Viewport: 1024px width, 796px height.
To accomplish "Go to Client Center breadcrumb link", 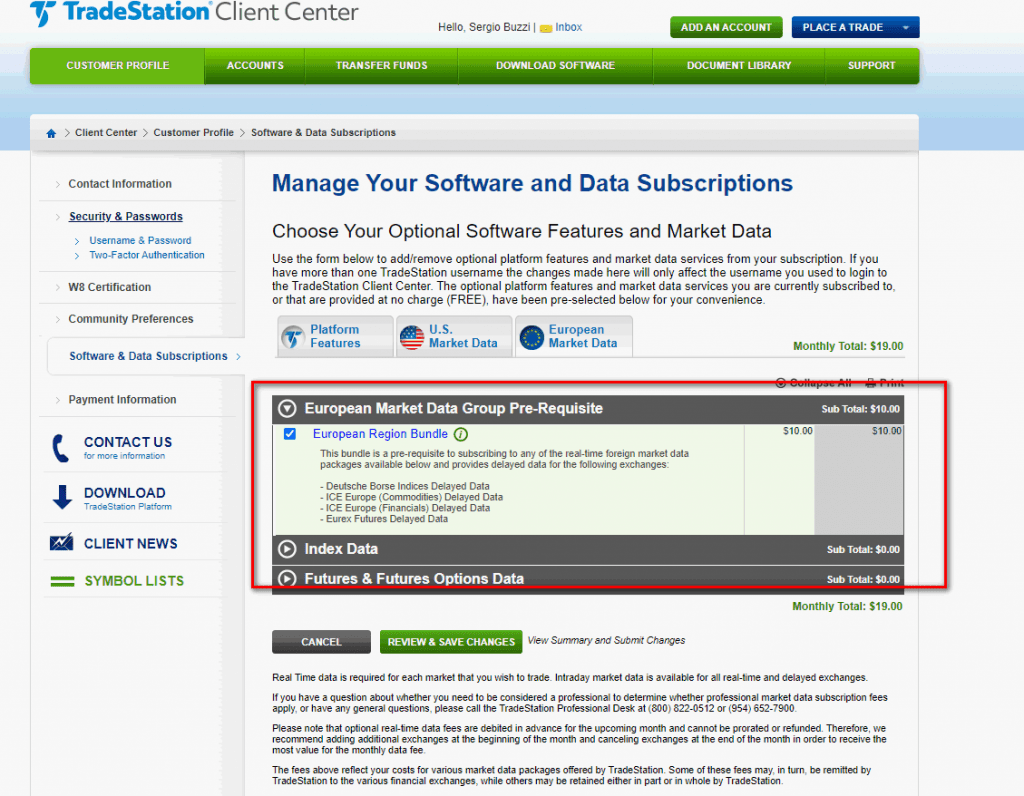I will [106, 133].
